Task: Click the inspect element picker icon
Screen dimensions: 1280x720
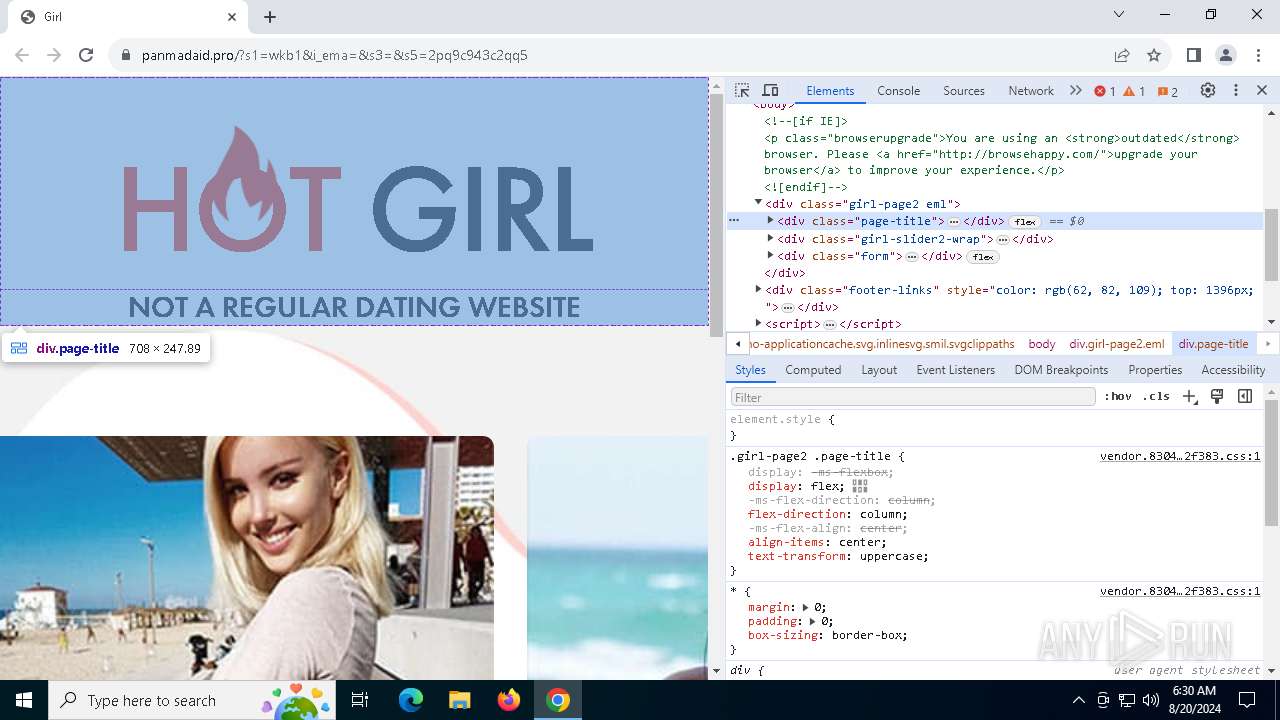Action: [742, 91]
